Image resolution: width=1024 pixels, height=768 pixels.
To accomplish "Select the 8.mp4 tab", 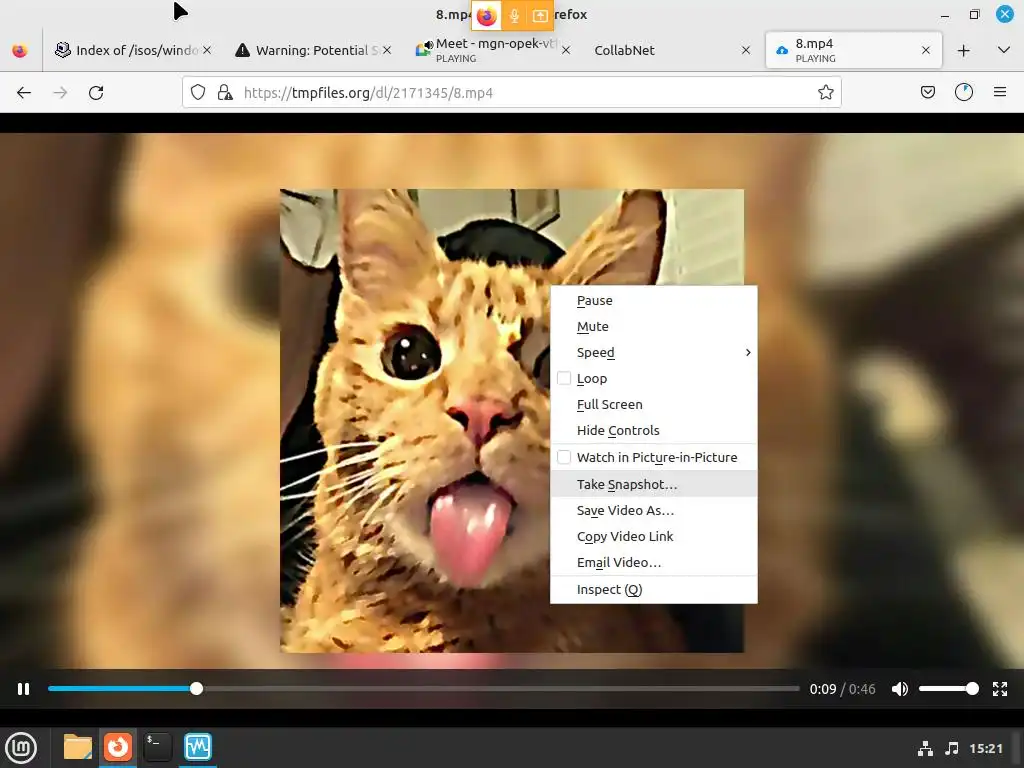I will pyautogui.click(x=854, y=50).
